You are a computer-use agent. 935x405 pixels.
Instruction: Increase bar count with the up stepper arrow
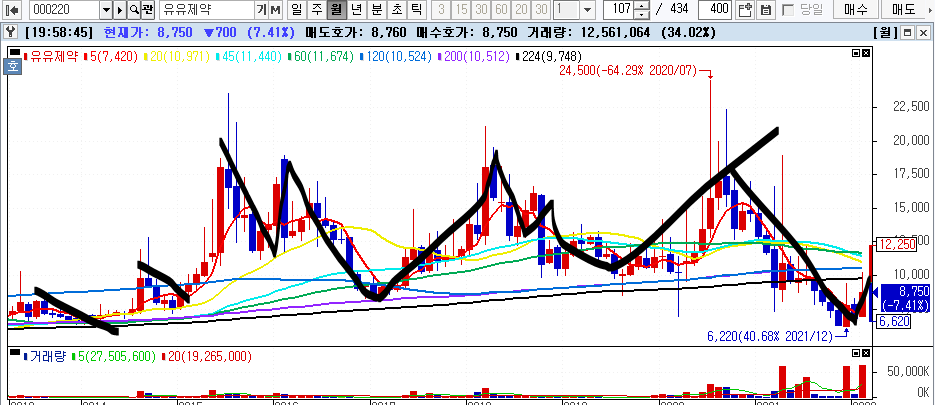642,6
